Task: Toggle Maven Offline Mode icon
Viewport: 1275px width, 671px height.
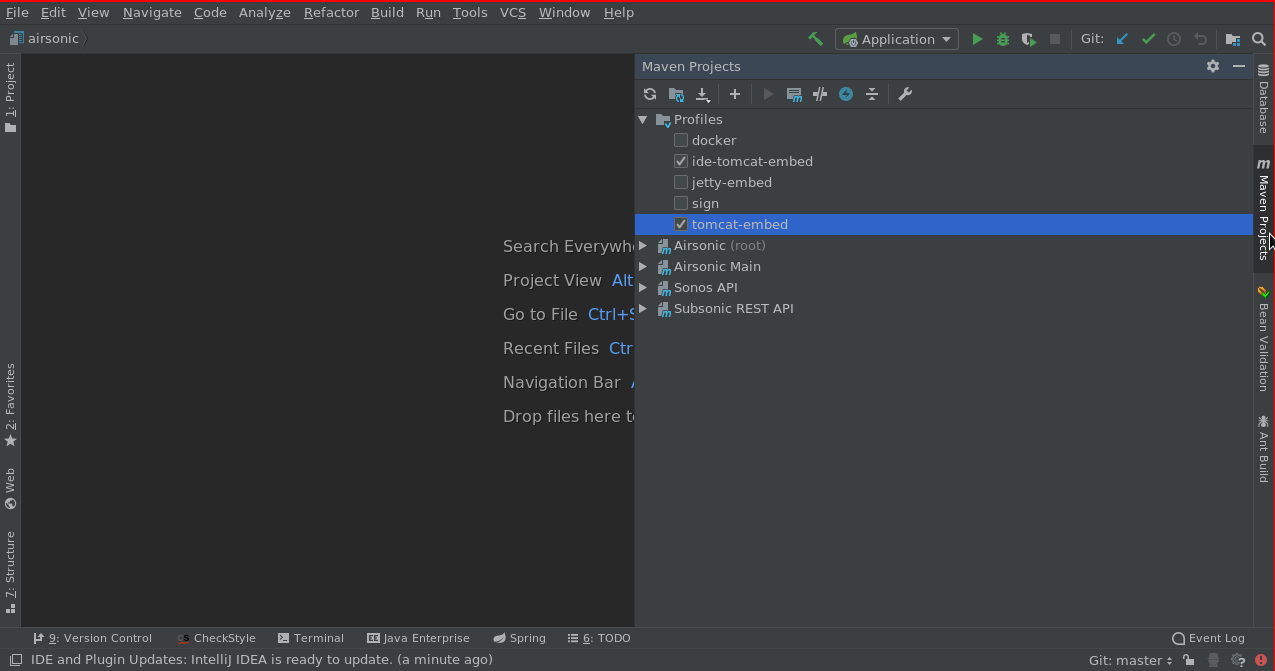Action: (820, 94)
